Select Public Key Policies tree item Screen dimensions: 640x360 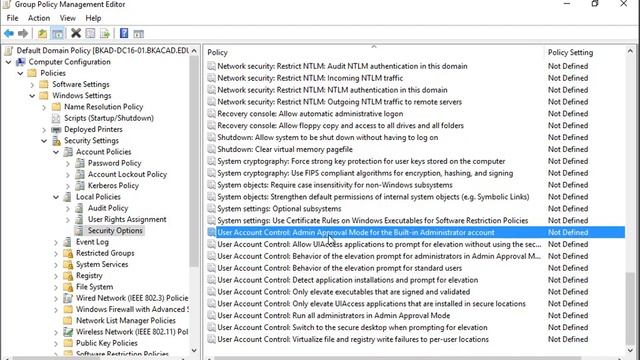pos(107,343)
